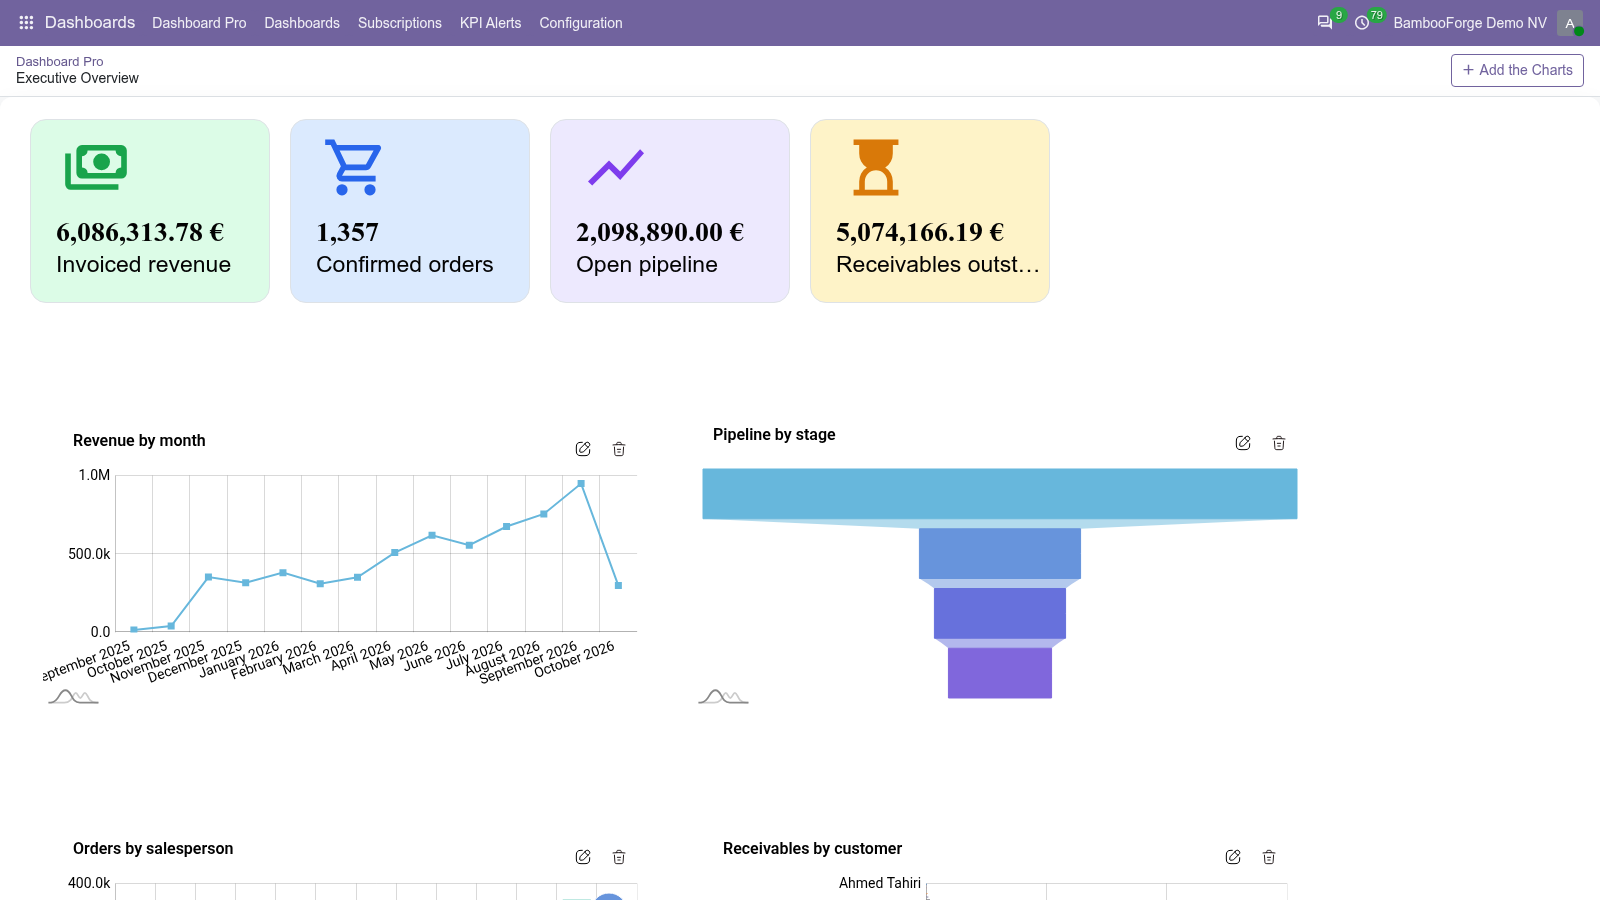This screenshot has height=900, width=1600.
Task: Open the BambooForge Demo NV company switcher
Action: coord(1470,23)
